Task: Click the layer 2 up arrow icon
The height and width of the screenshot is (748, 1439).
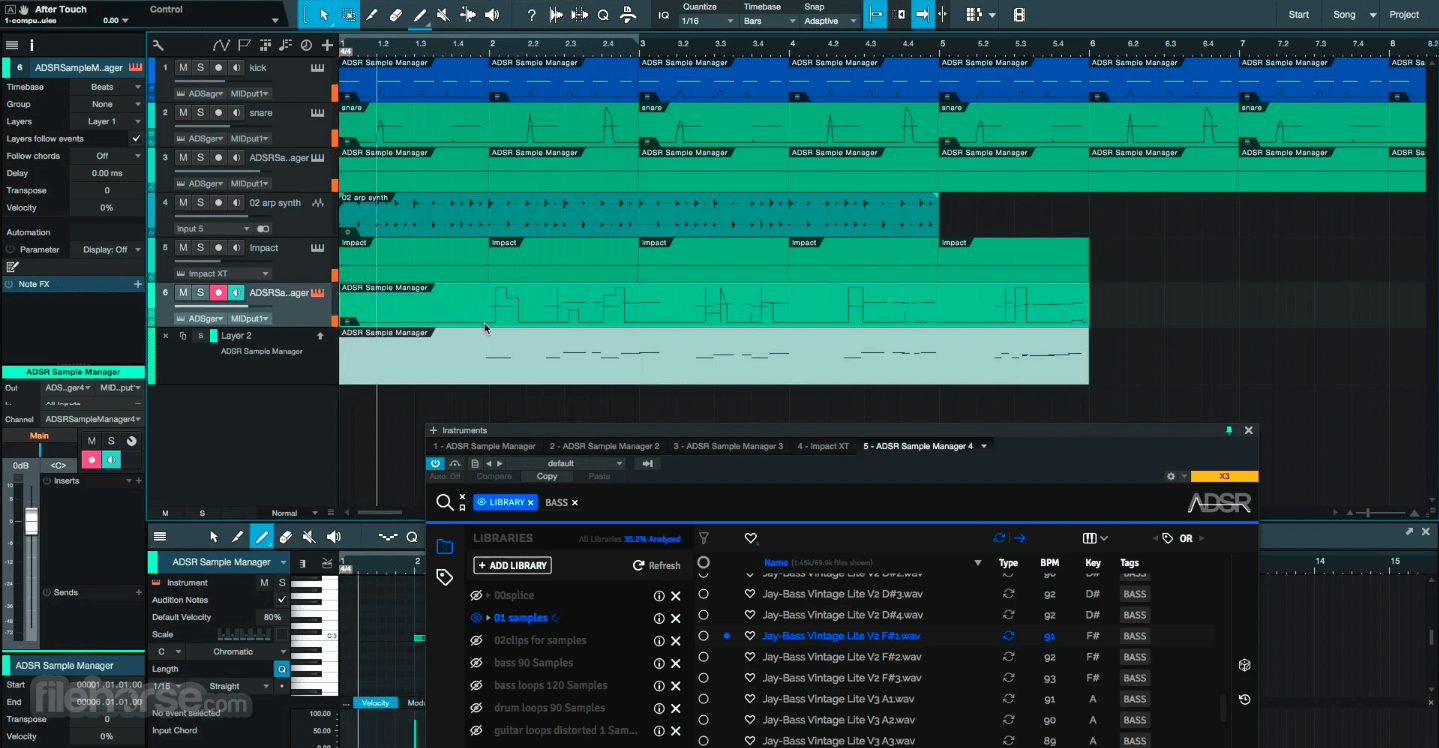Action: pyautogui.click(x=320, y=336)
